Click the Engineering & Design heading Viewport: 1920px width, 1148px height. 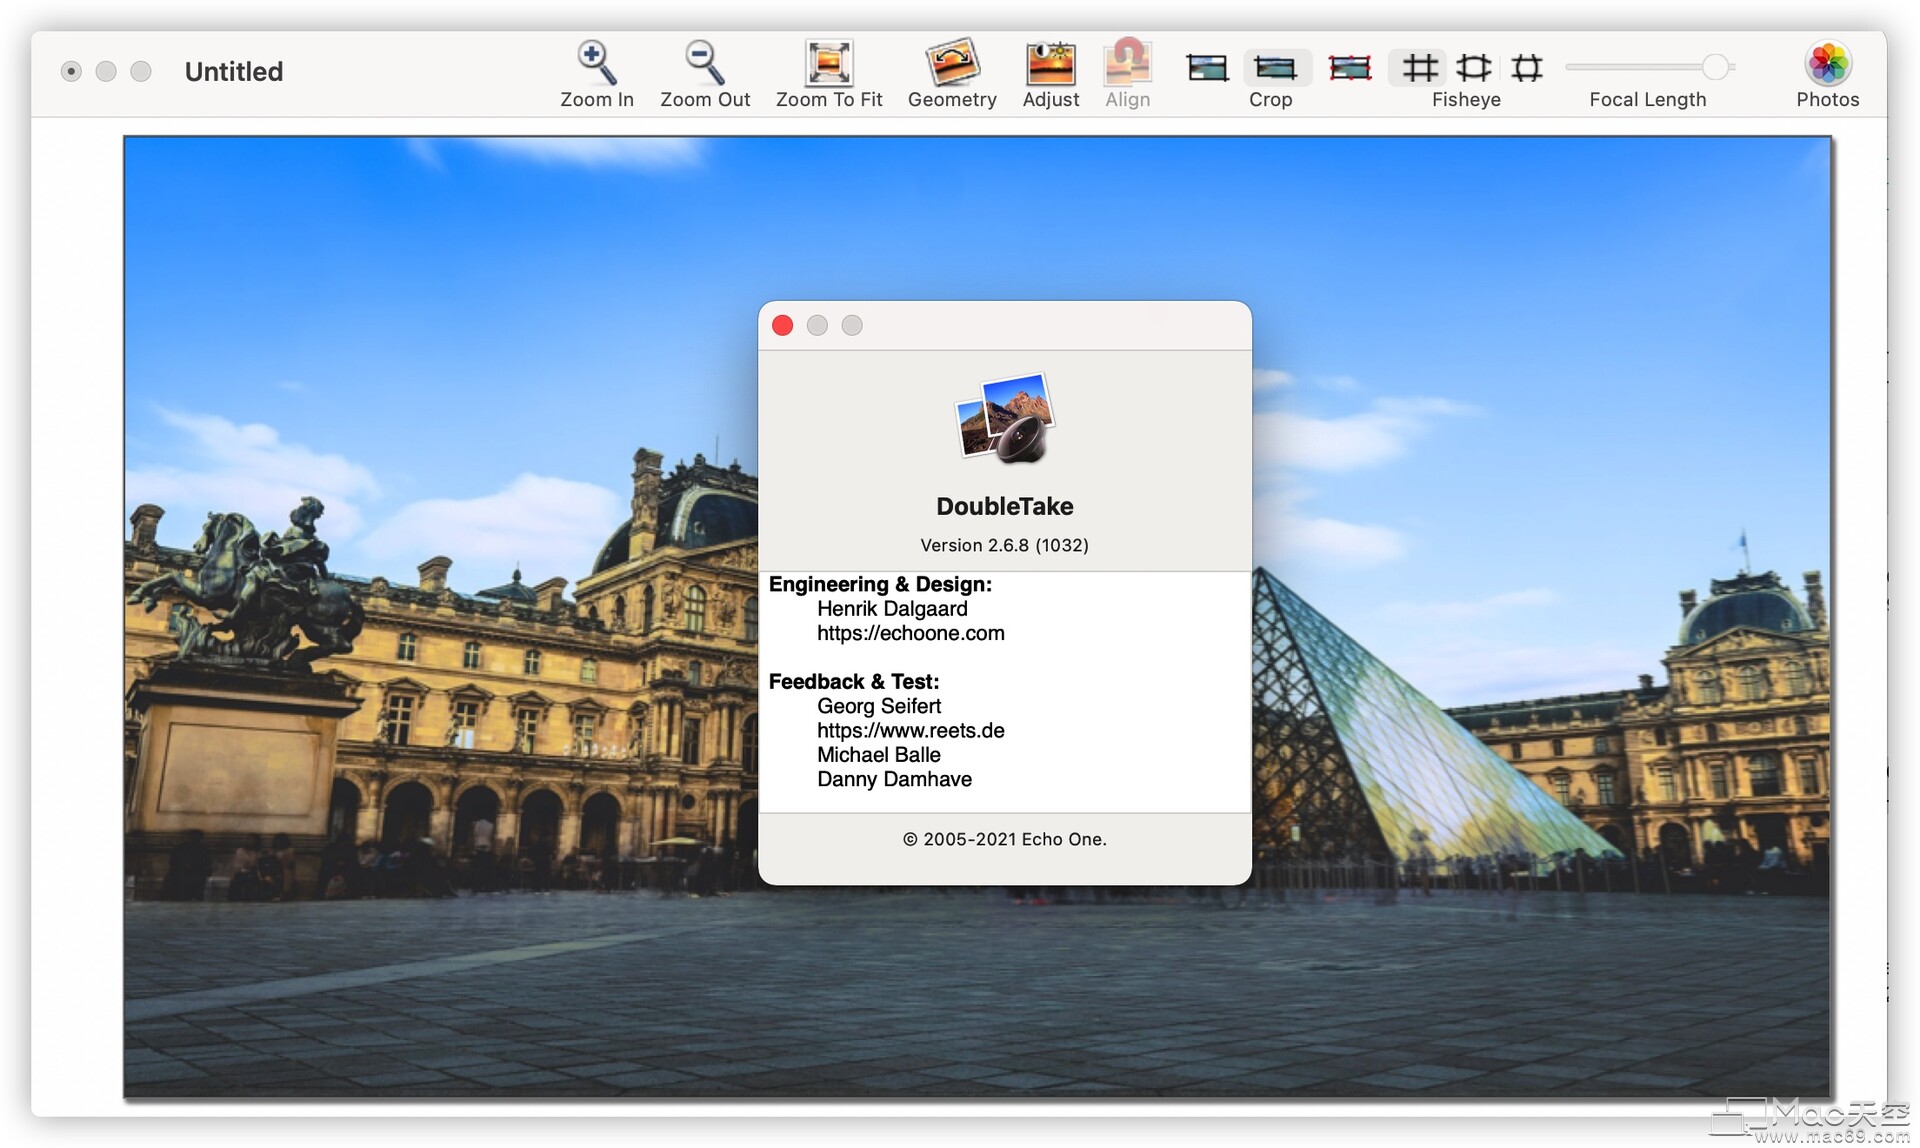click(x=880, y=584)
